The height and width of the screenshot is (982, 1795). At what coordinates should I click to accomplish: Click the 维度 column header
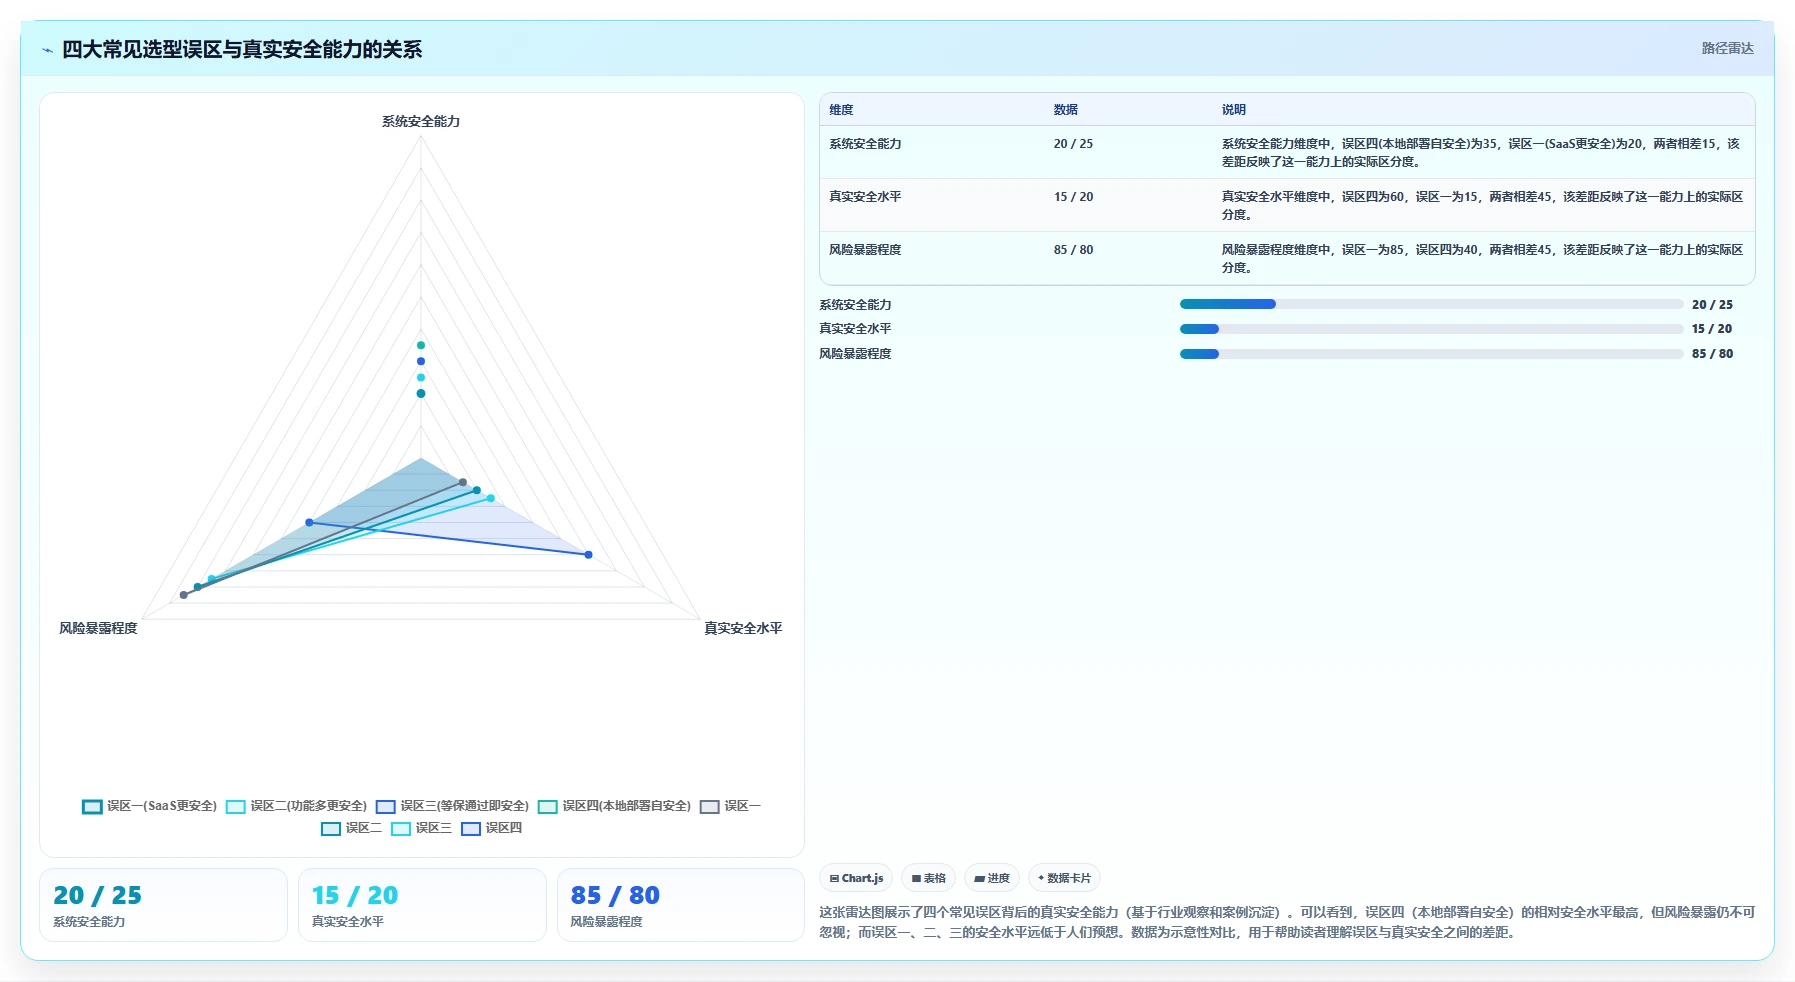[841, 110]
